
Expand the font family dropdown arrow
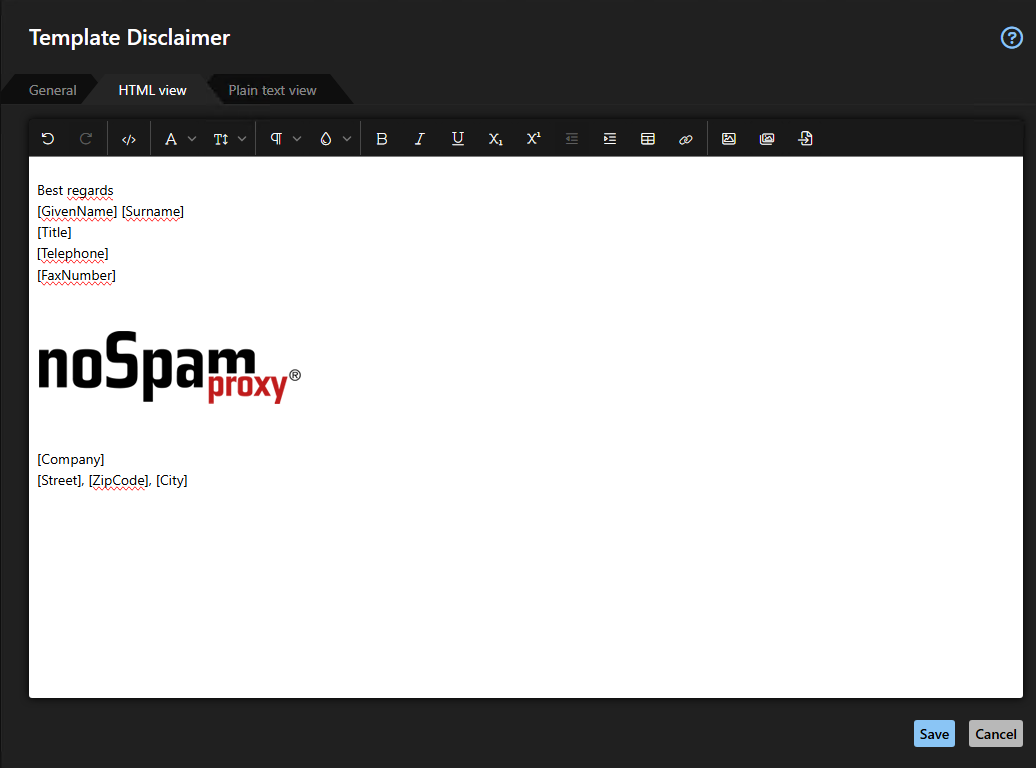(x=192, y=139)
